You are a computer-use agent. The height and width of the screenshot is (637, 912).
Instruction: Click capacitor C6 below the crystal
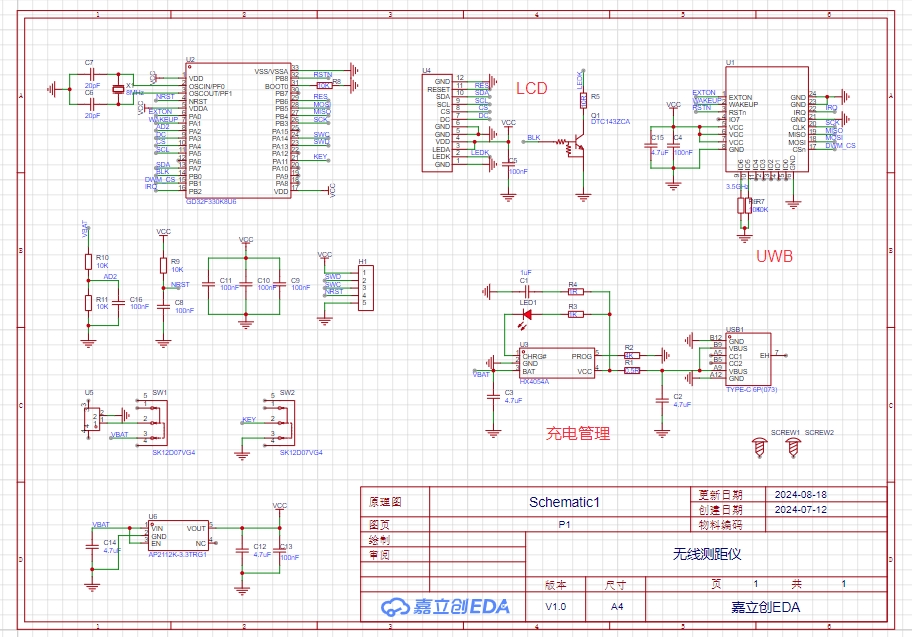point(92,104)
